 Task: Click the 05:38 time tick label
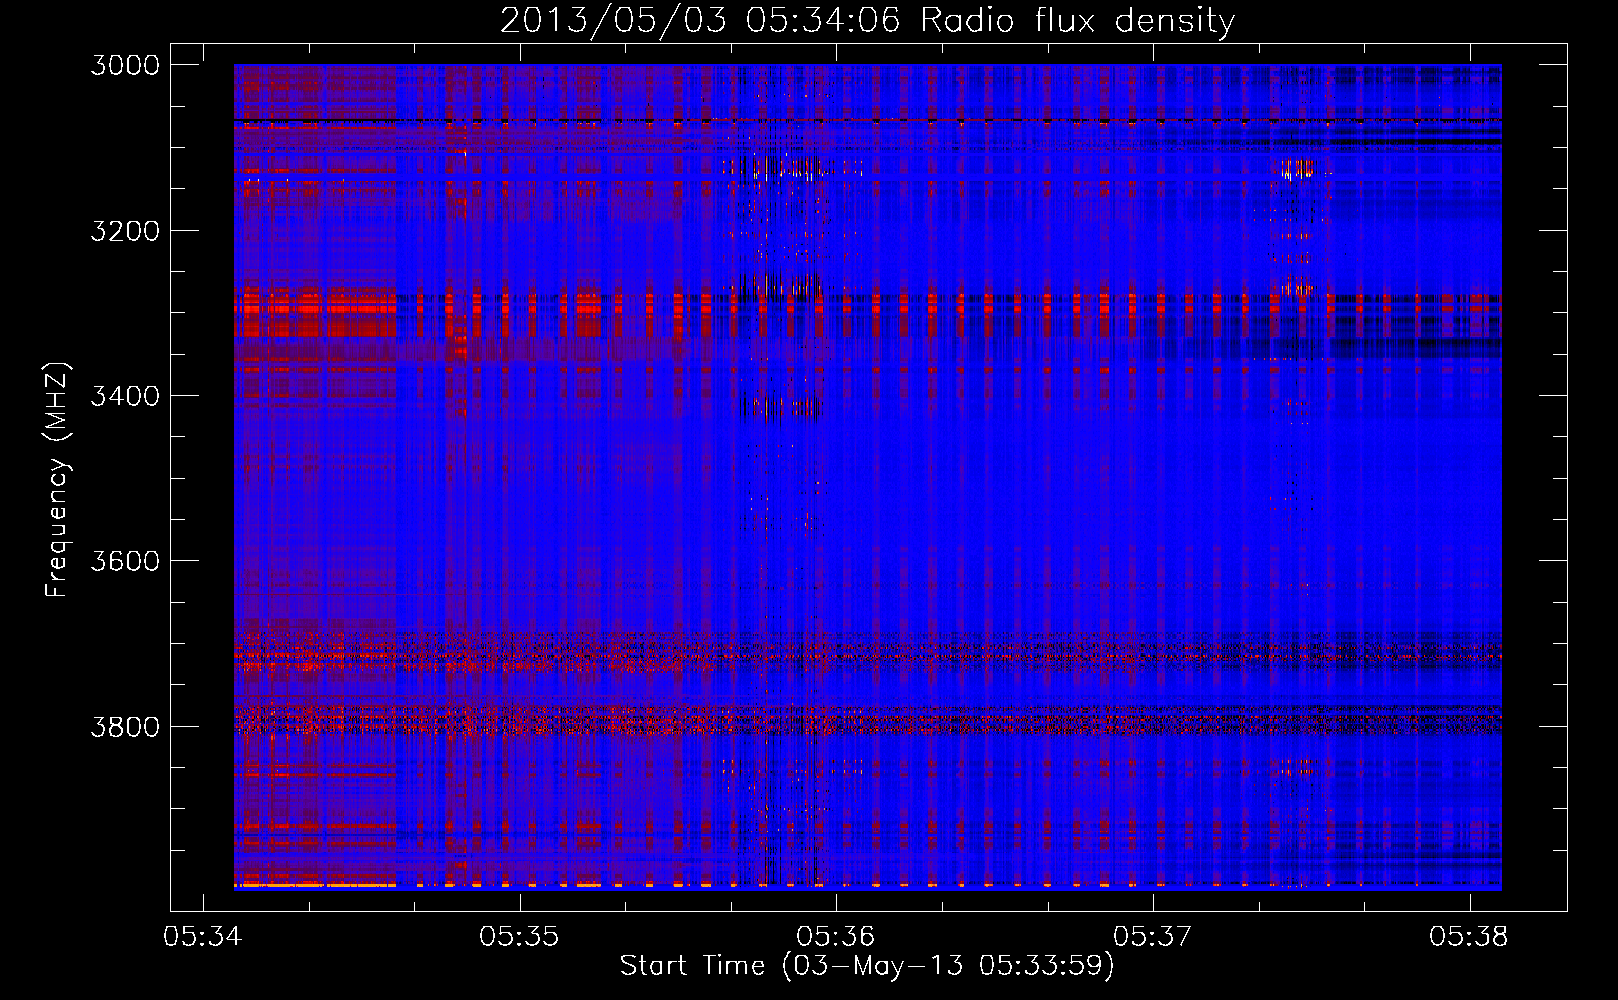coord(1469,937)
